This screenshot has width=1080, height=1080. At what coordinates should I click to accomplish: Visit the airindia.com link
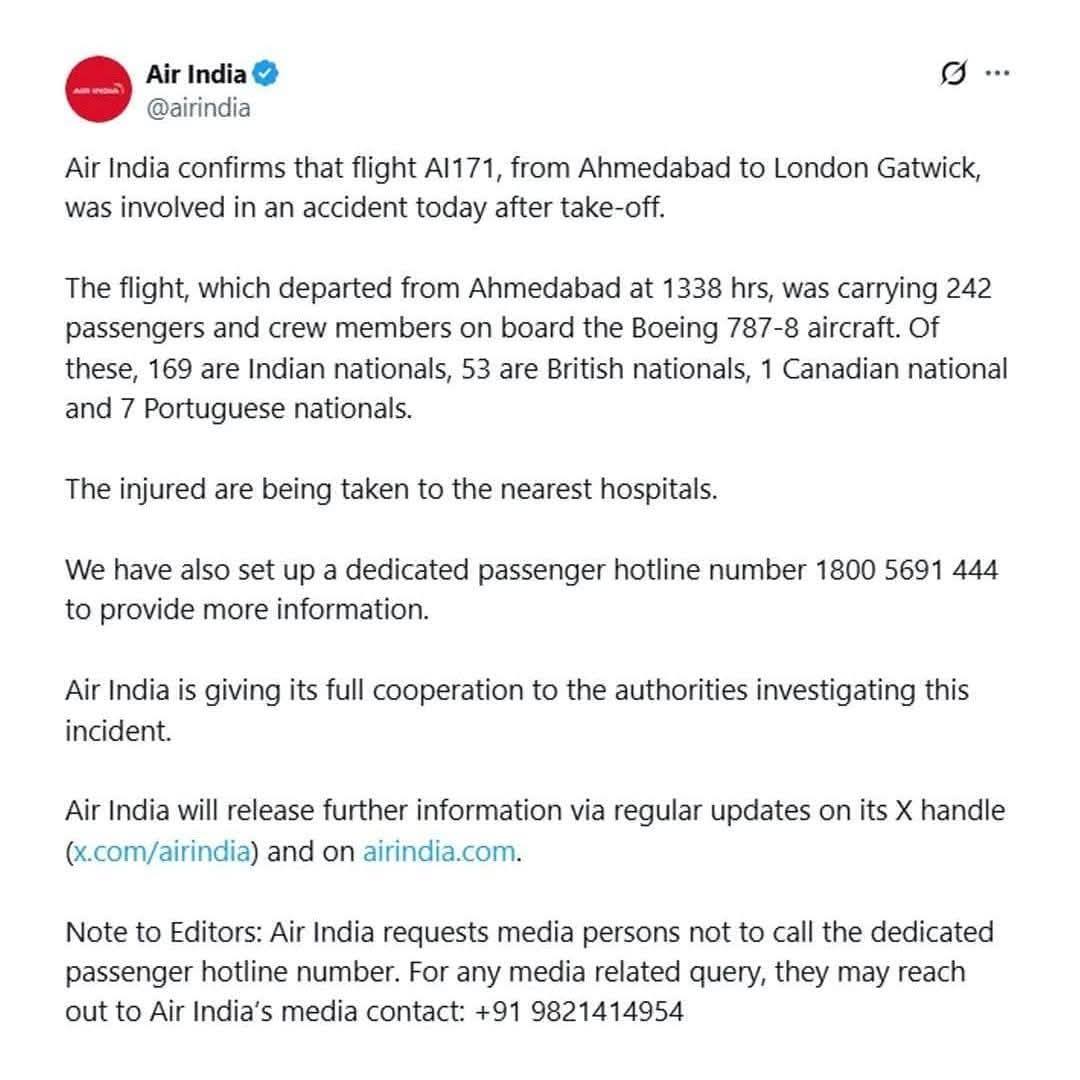[440, 853]
